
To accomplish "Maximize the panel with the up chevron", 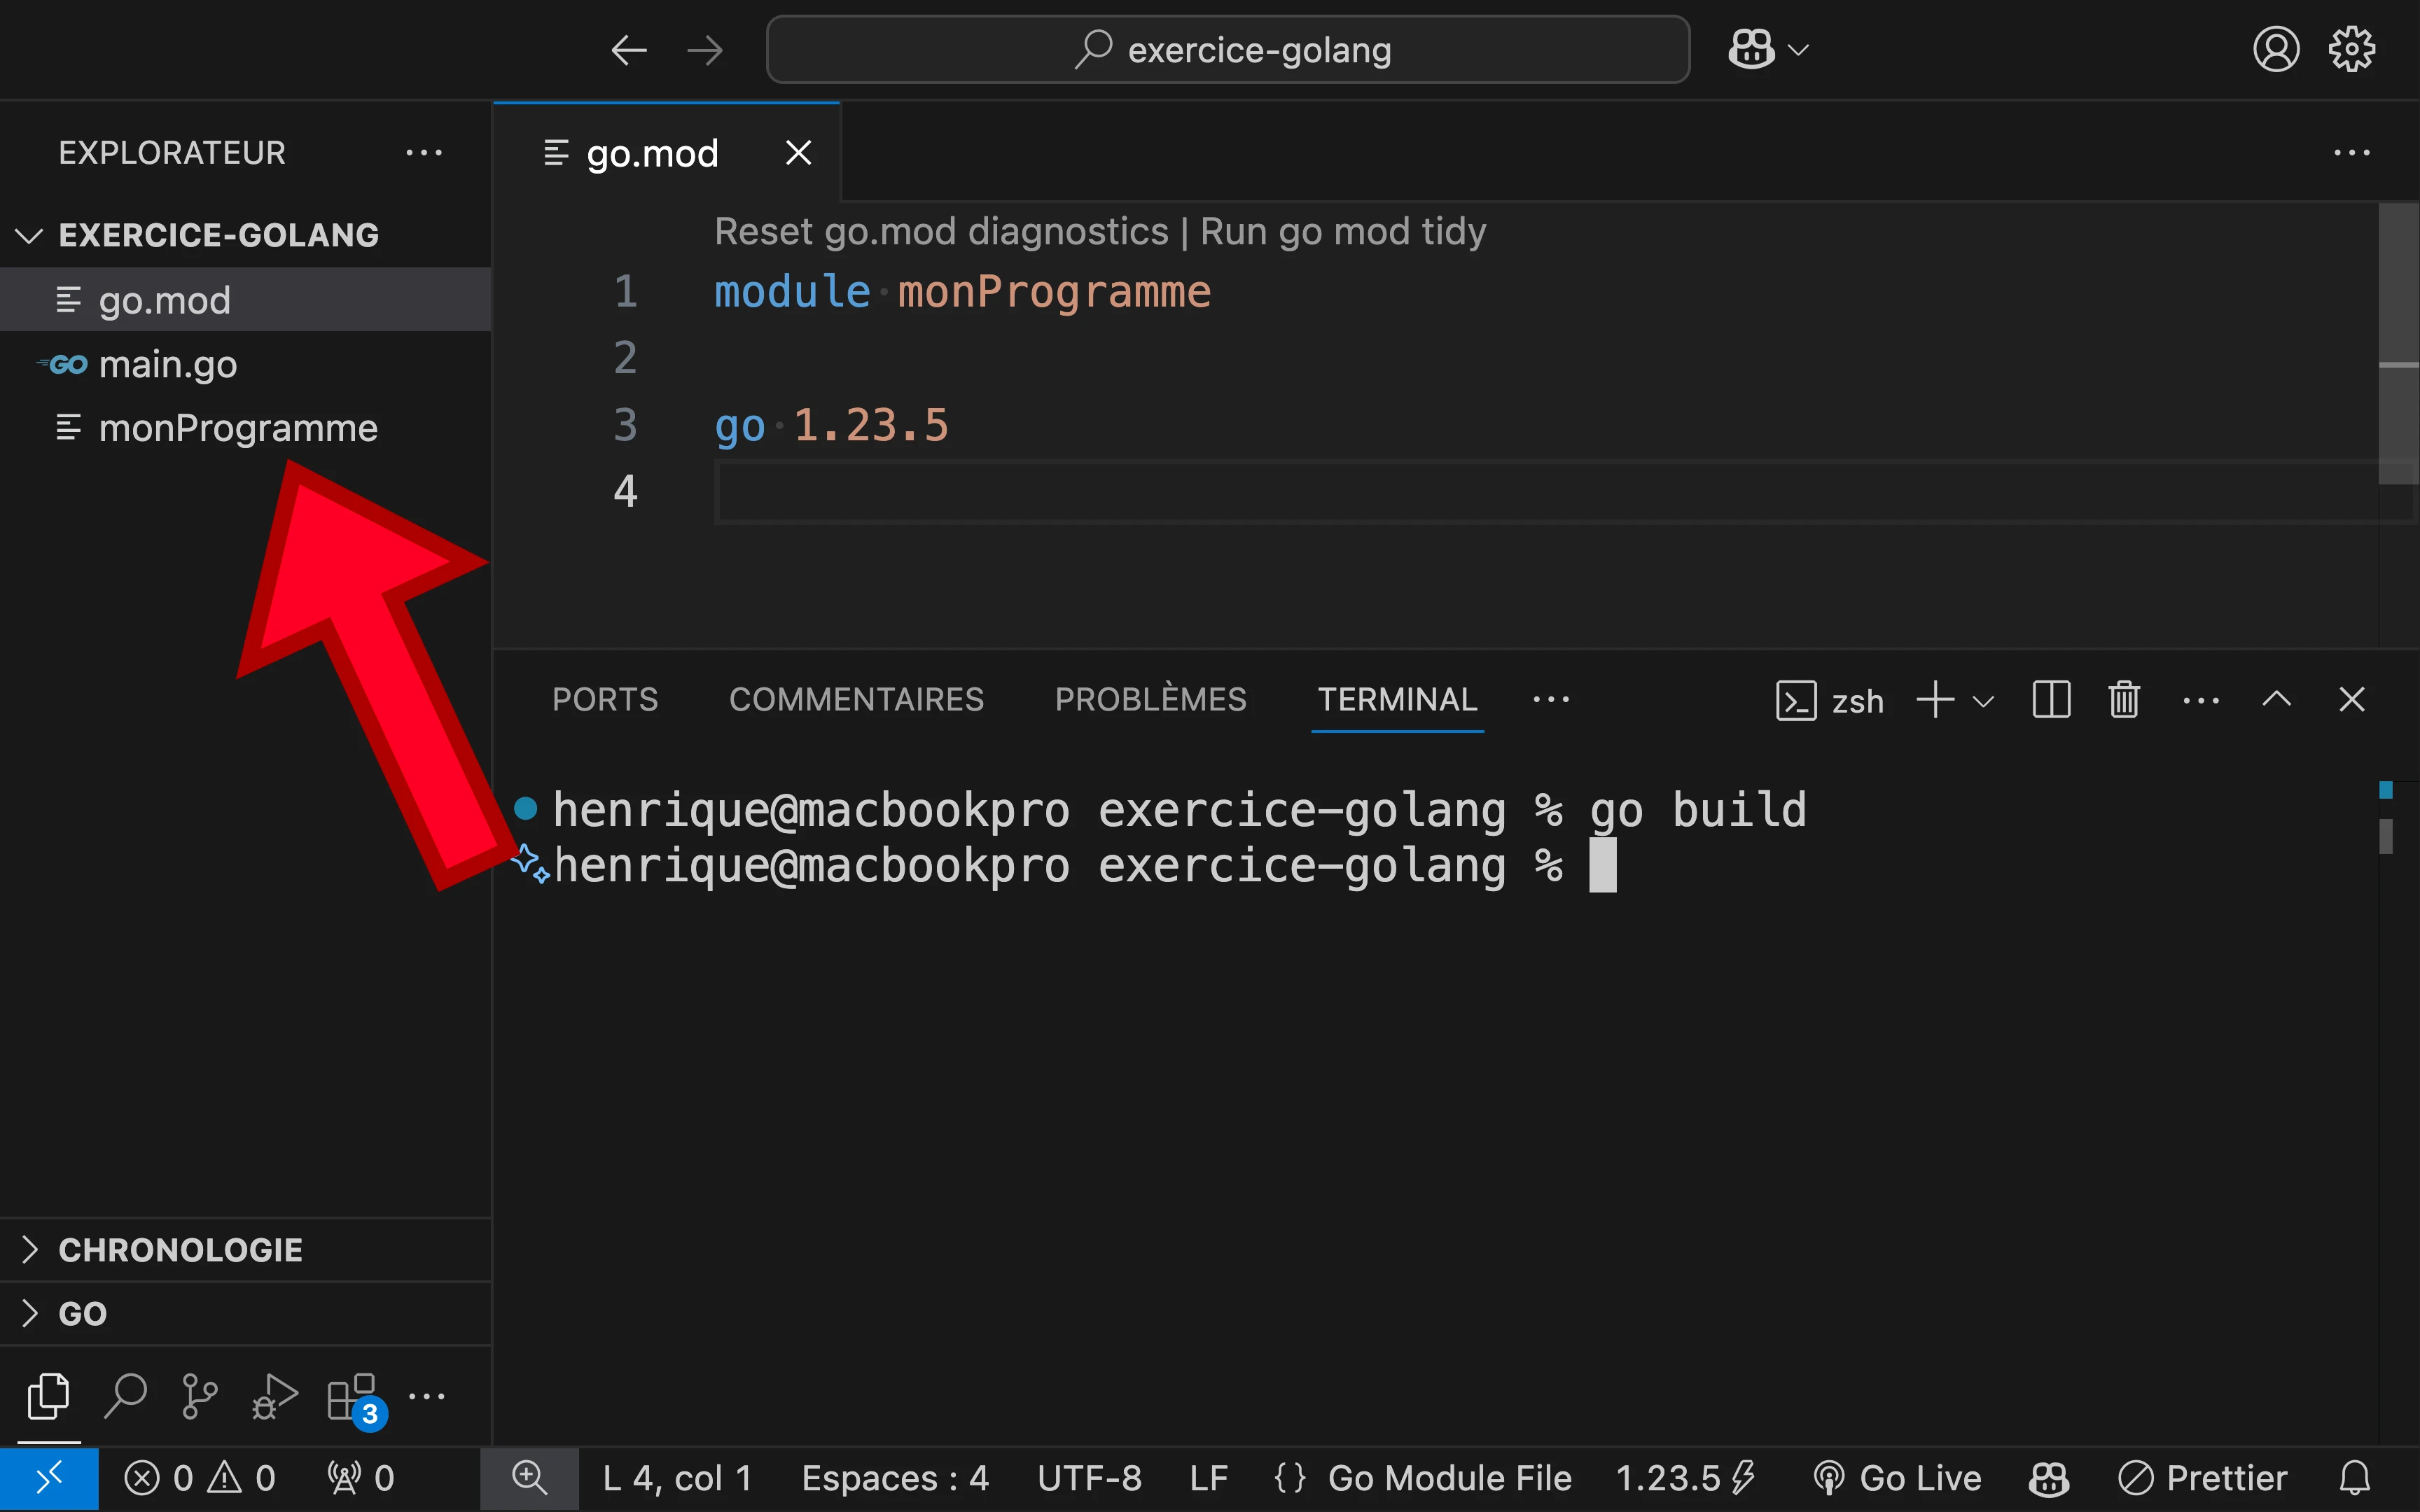I will (x=2276, y=699).
